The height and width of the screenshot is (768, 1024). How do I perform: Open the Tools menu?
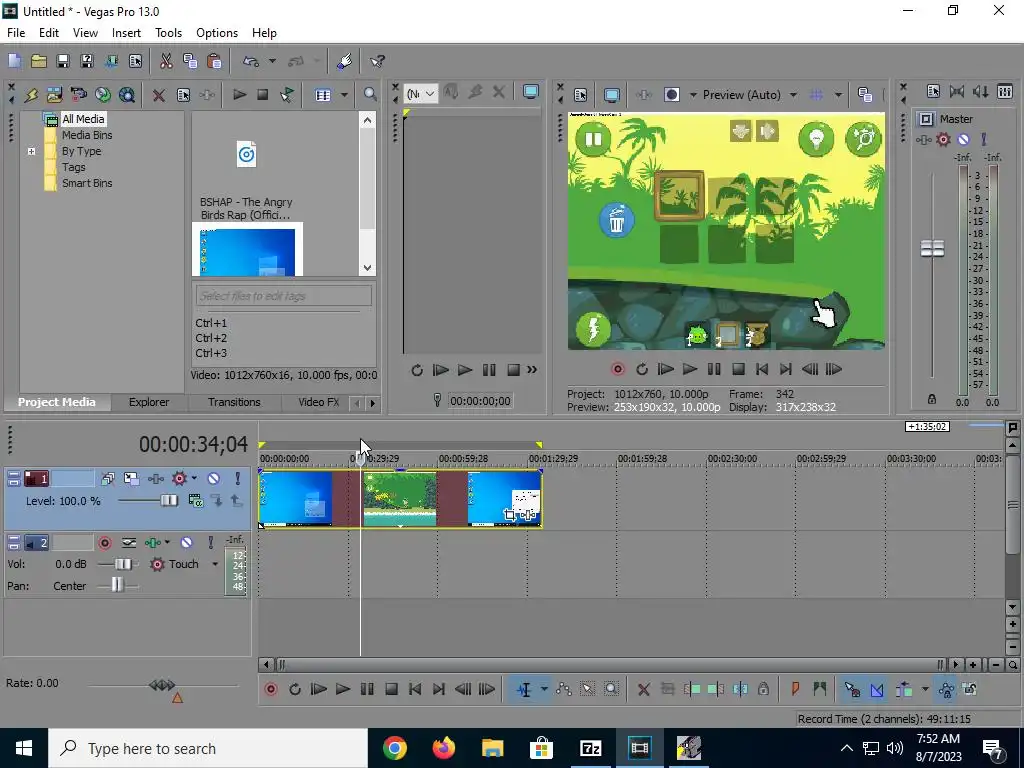click(168, 33)
